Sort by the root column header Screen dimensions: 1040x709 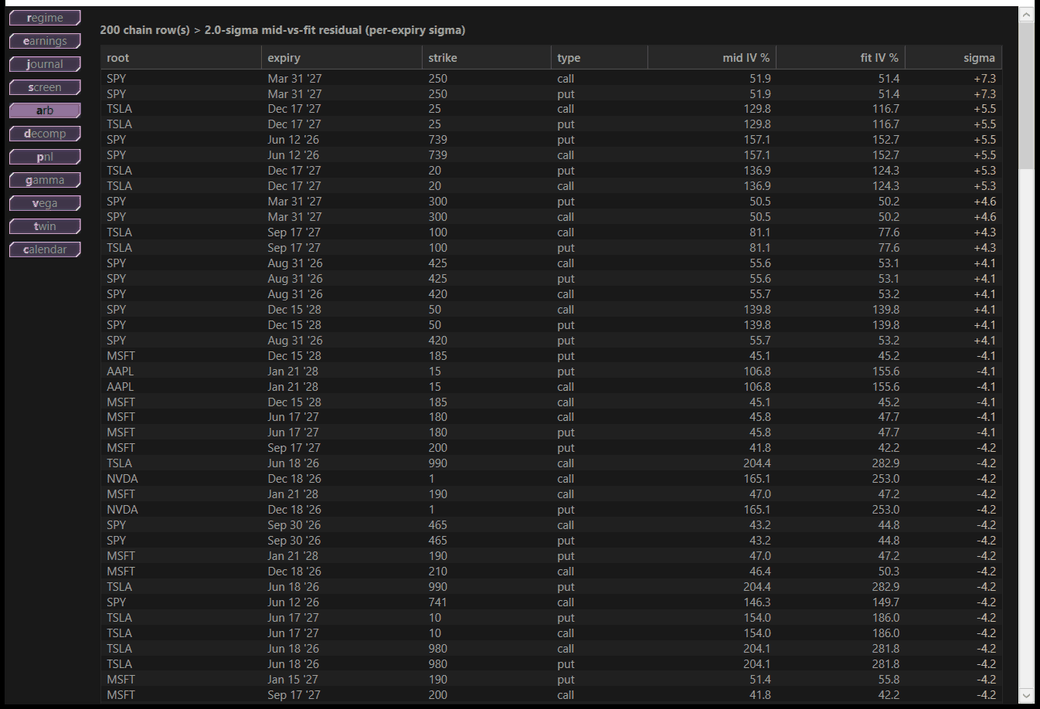pos(181,58)
